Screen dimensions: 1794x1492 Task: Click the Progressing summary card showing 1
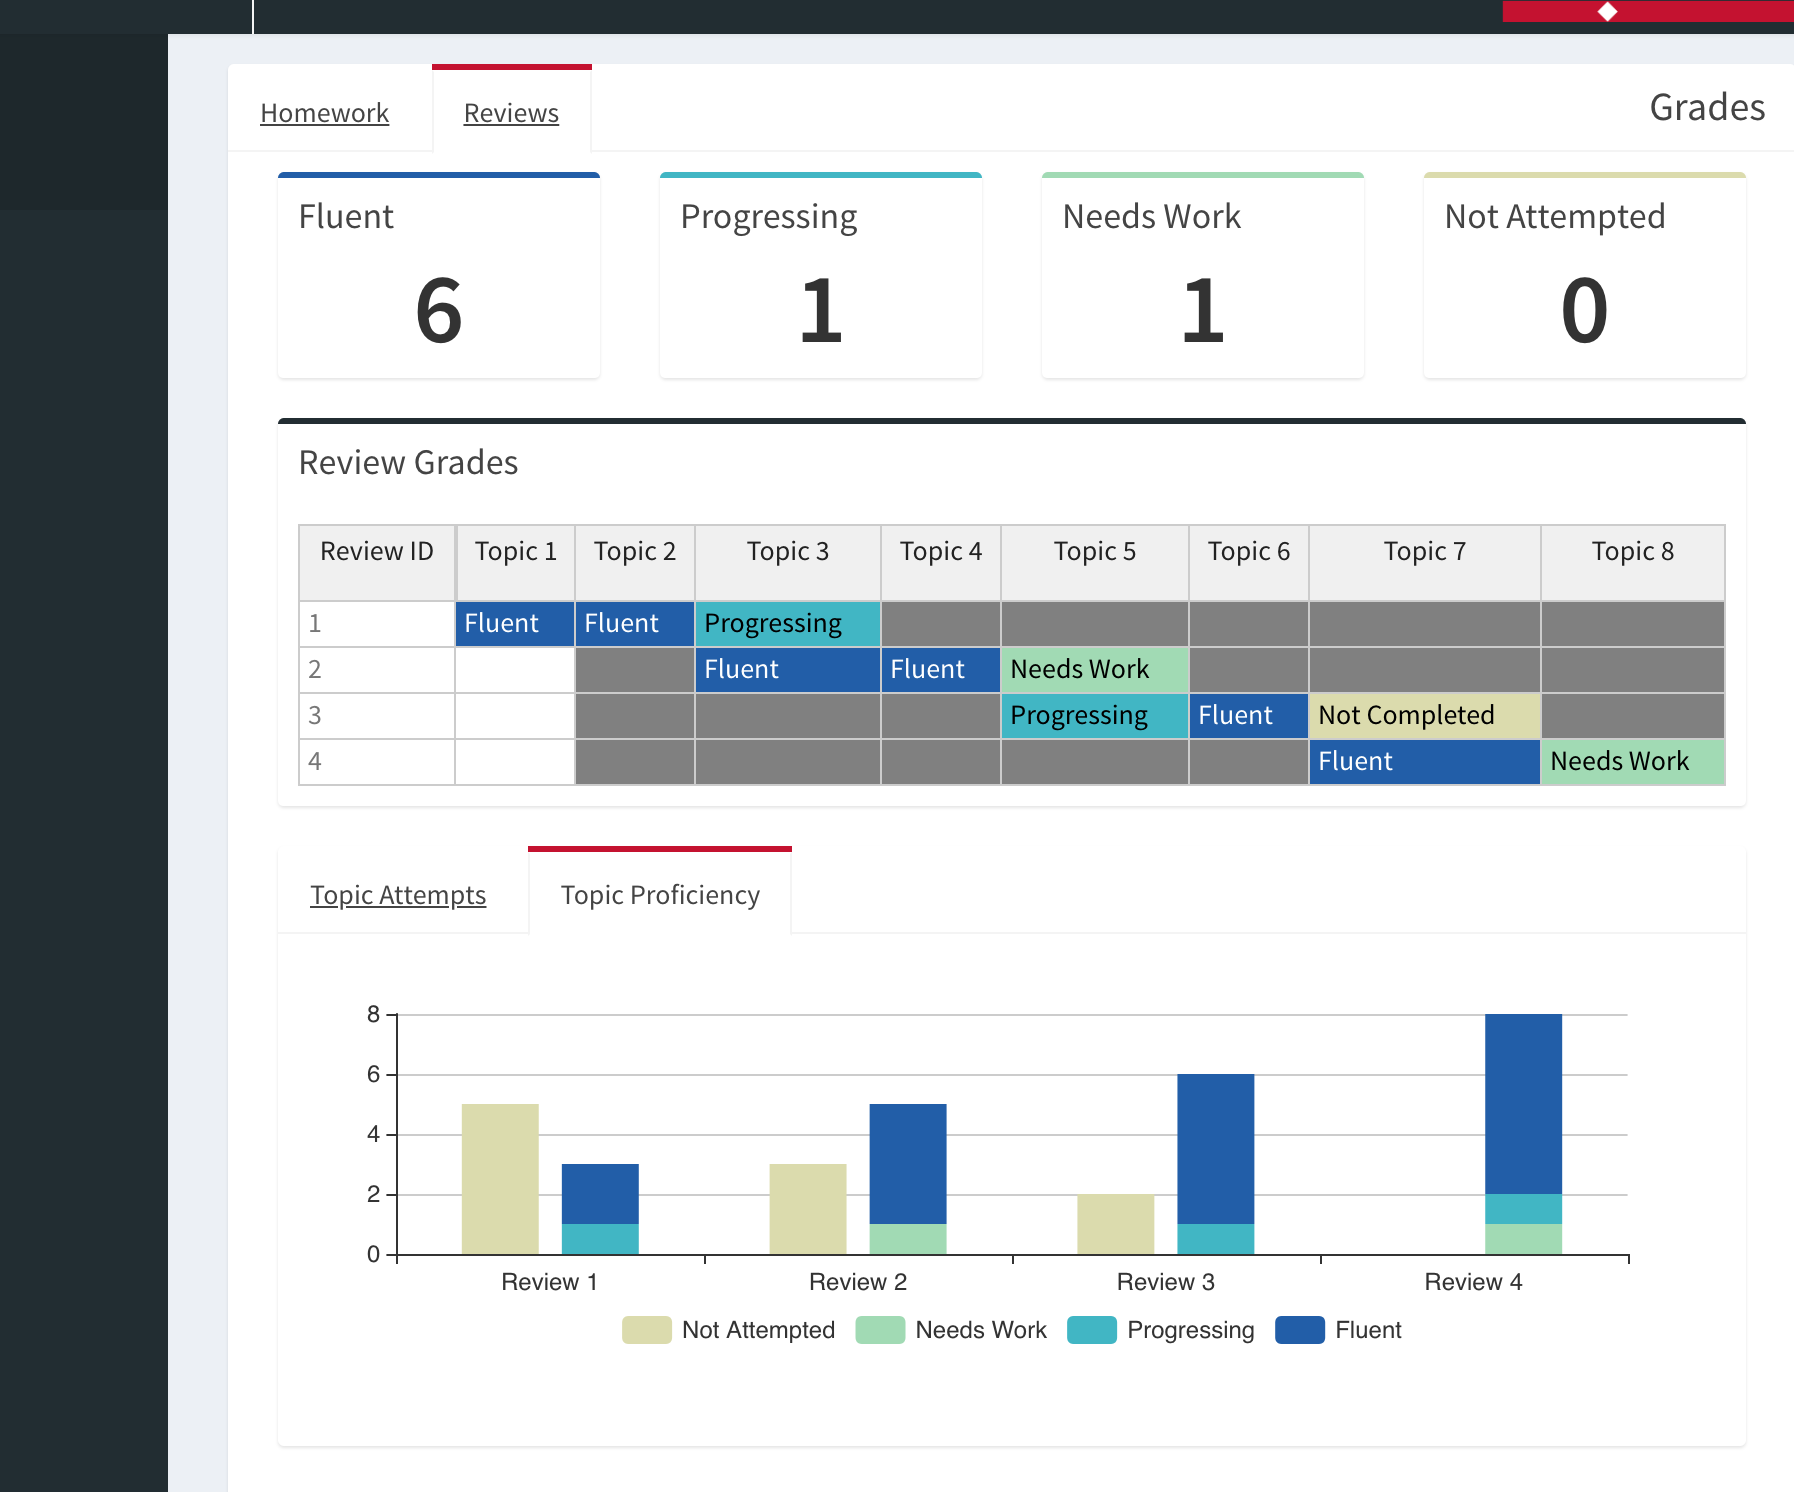(x=820, y=277)
